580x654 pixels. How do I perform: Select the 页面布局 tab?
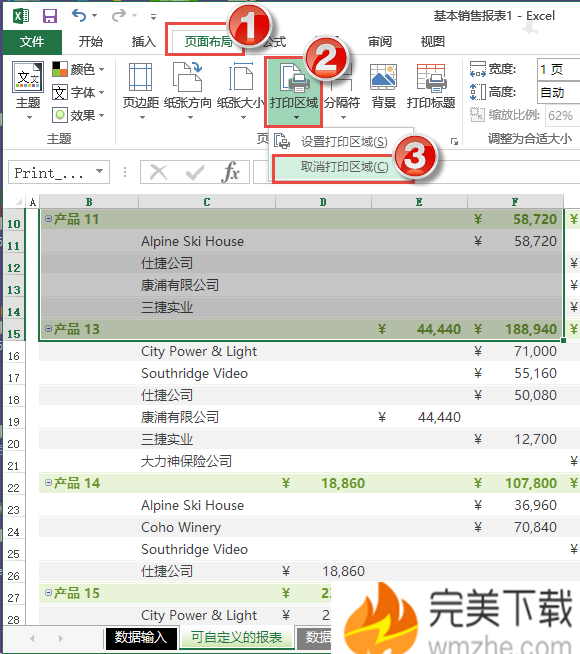pyautogui.click(x=208, y=41)
